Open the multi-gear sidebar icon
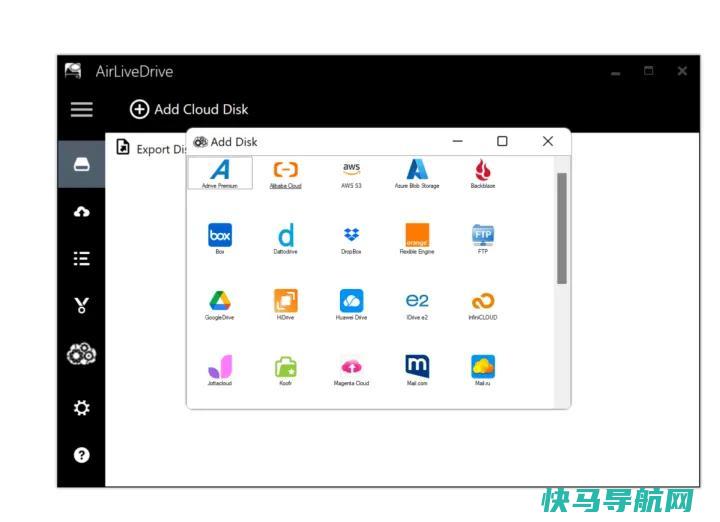The height and width of the screenshot is (522, 720). point(82,354)
